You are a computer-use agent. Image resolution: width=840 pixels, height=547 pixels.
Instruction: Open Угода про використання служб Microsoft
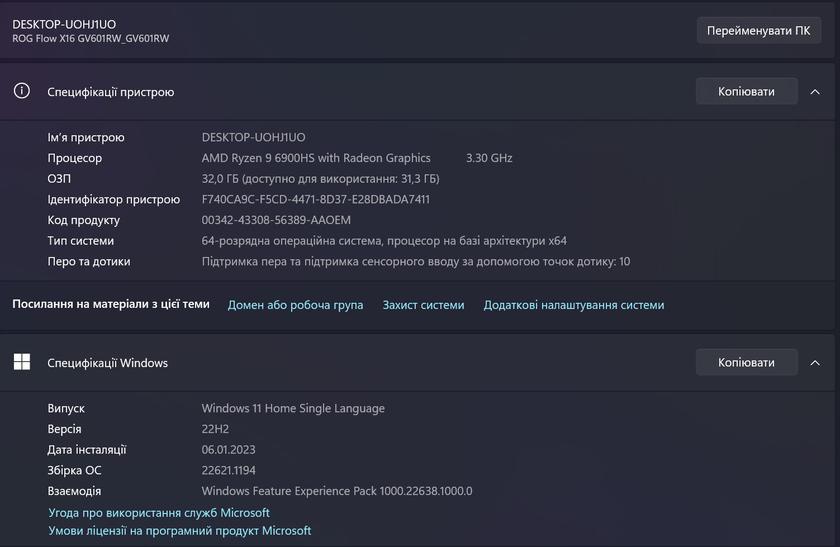point(159,512)
